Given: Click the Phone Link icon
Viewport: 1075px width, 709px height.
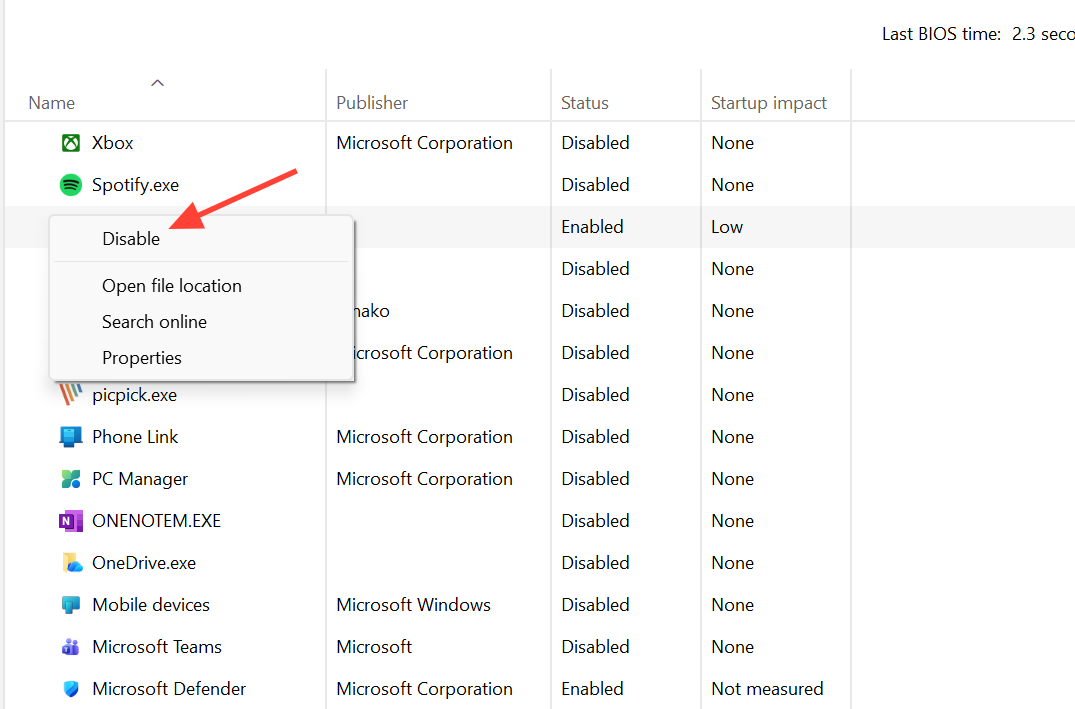Looking at the screenshot, I should [x=71, y=437].
